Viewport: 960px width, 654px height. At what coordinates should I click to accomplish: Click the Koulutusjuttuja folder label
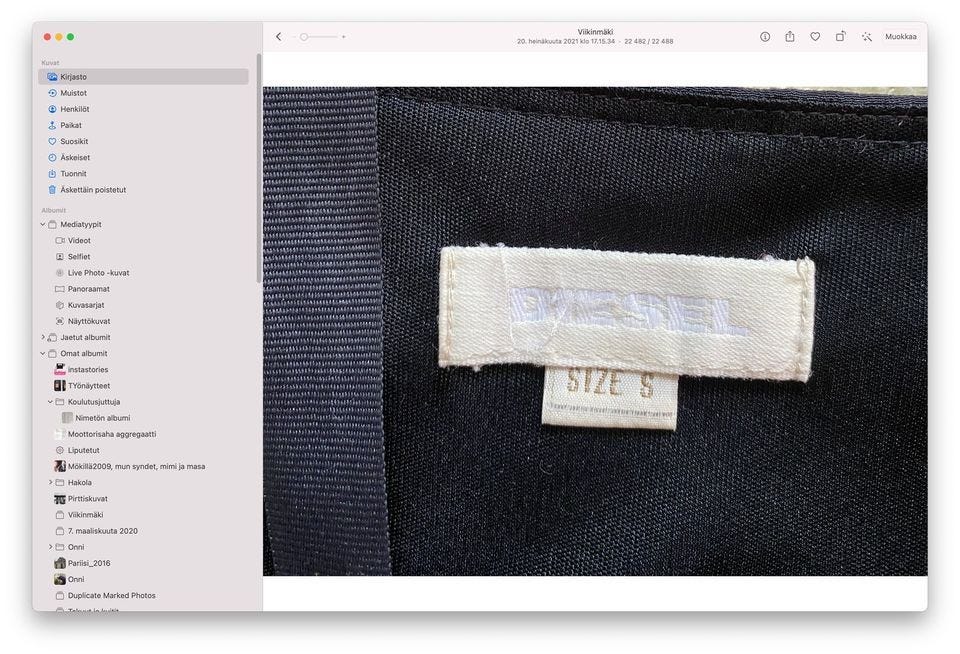pyautogui.click(x=94, y=402)
